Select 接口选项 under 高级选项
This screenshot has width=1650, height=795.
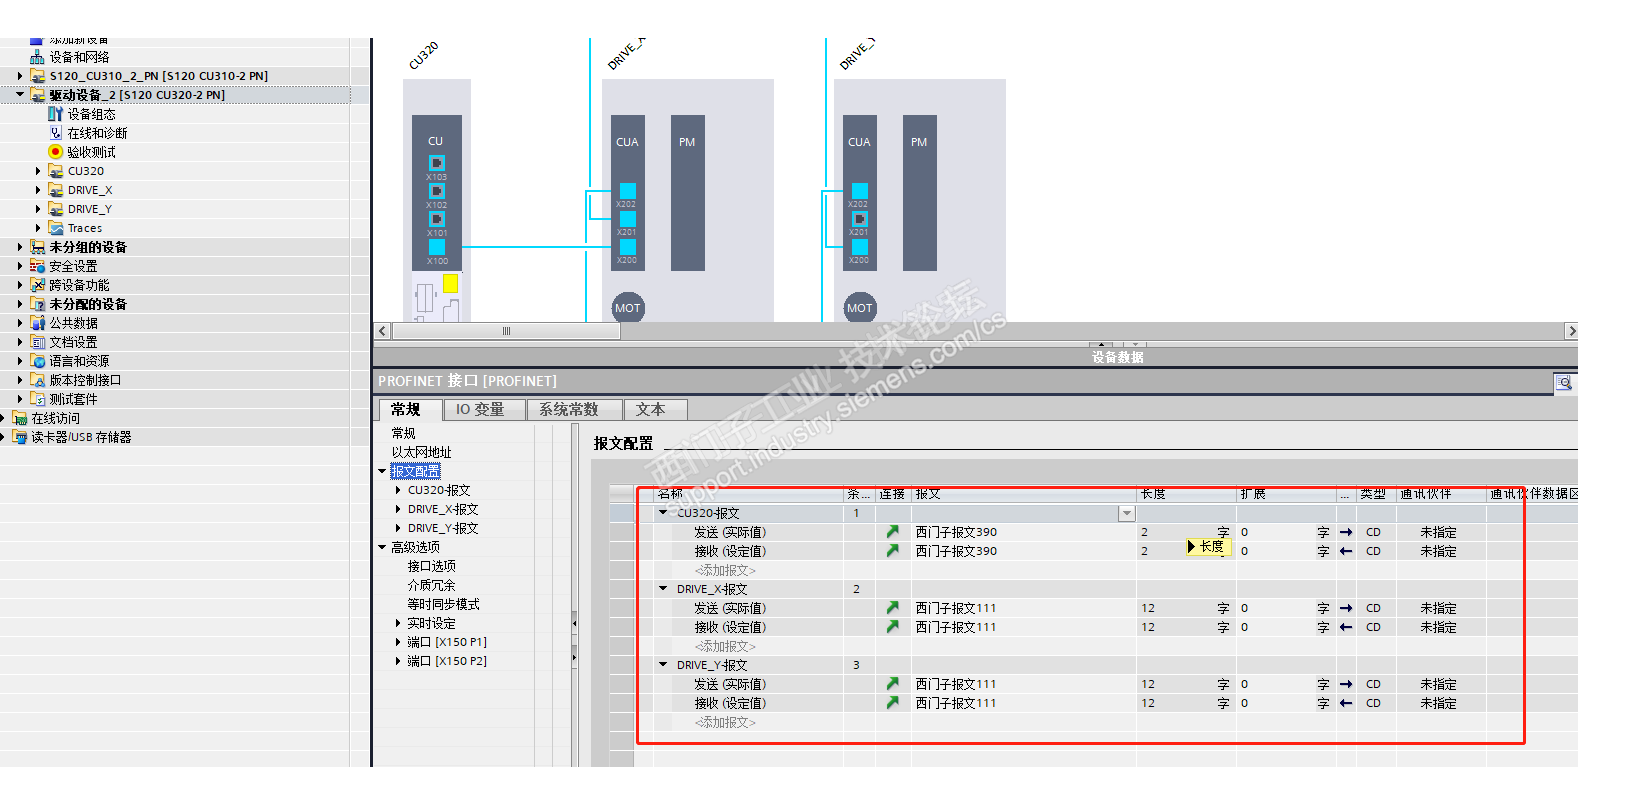[x=432, y=566]
